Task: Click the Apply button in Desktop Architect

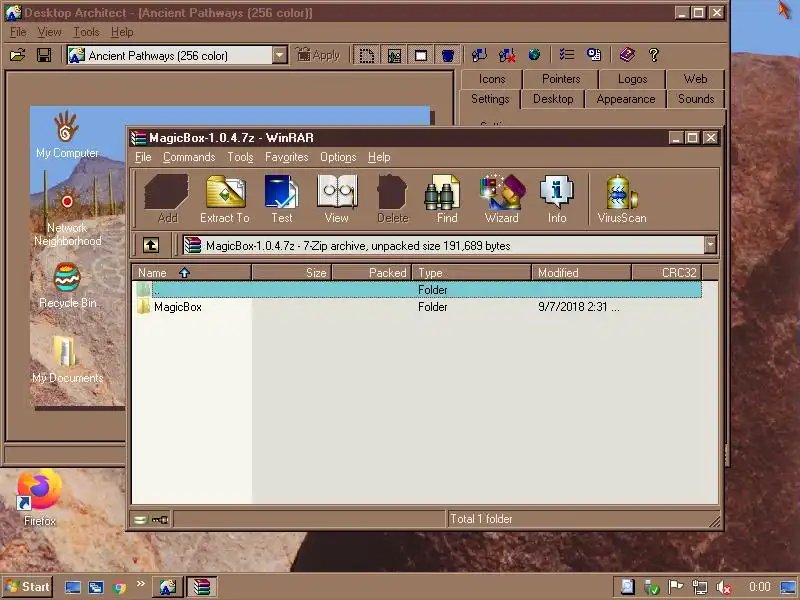Action: click(x=318, y=55)
